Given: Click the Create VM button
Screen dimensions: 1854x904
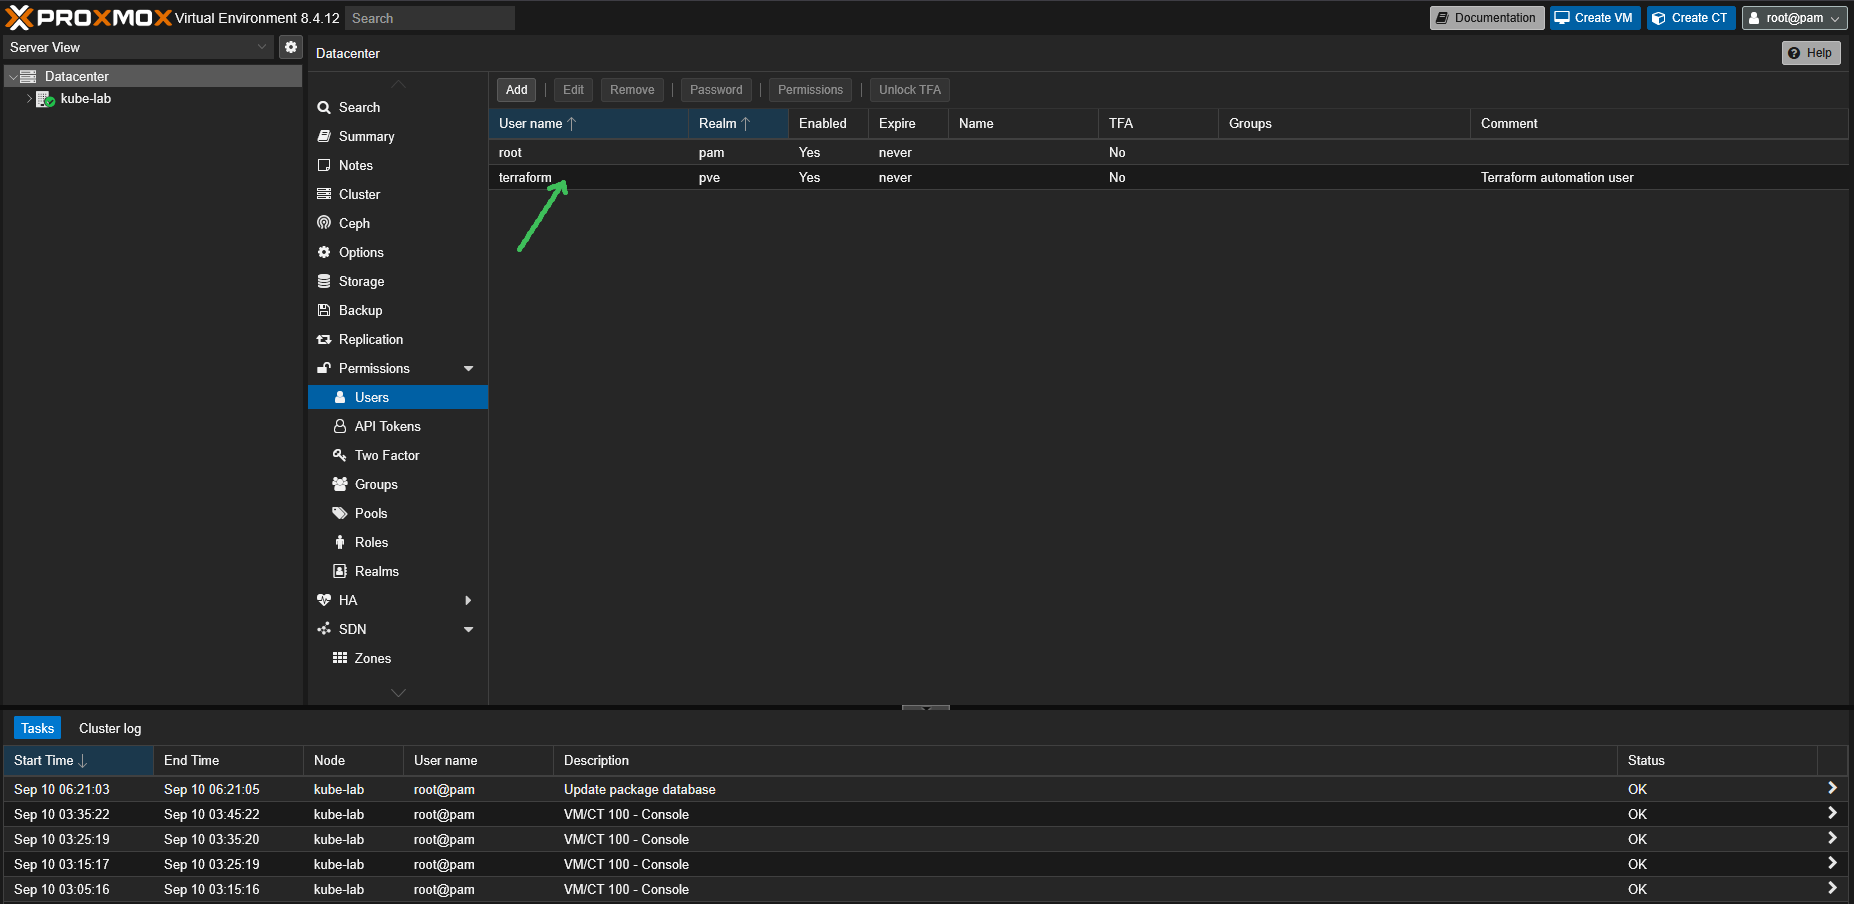Looking at the screenshot, I should (x=1594, y=18).
